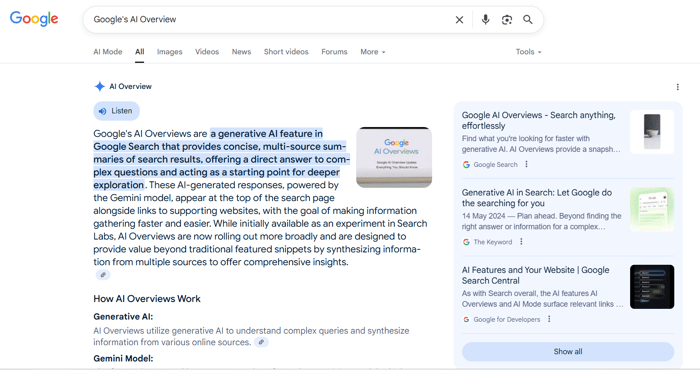Click the Gemini Model: subheading
This screenshot has height=370, width=700.
[123, 358]
